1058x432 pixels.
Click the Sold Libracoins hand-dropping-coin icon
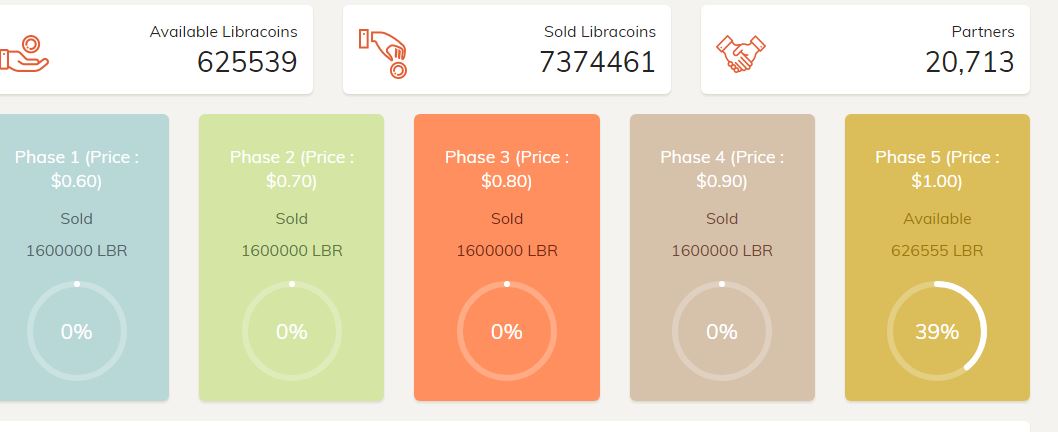[384, 53]
